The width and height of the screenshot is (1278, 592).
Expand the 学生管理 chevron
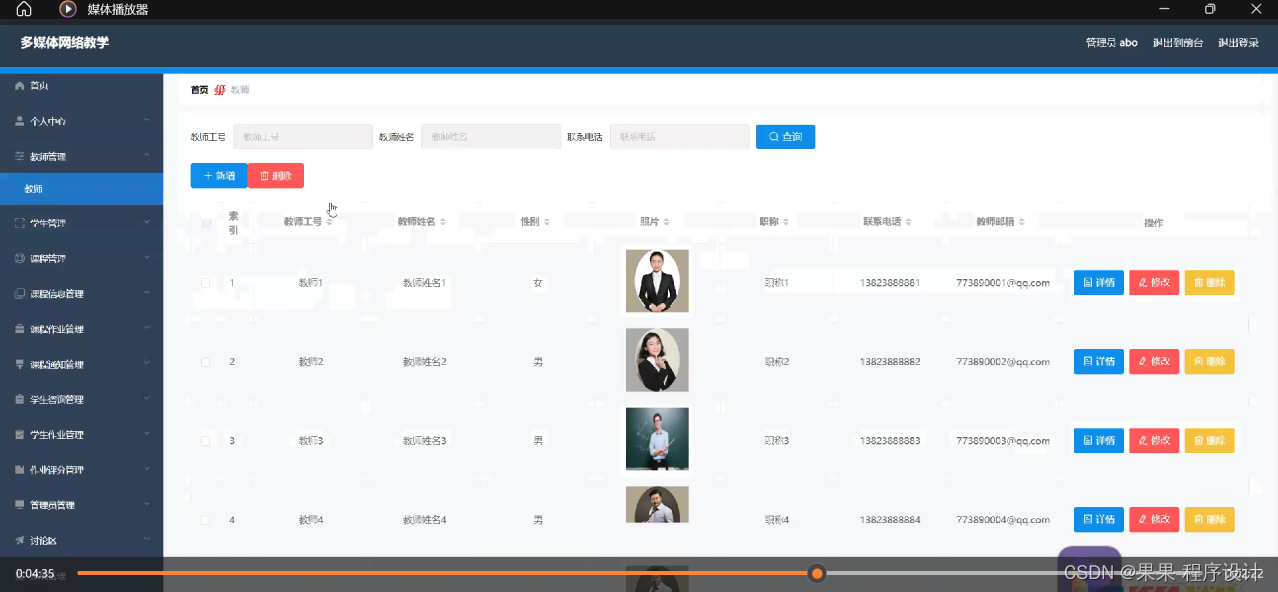147,222
